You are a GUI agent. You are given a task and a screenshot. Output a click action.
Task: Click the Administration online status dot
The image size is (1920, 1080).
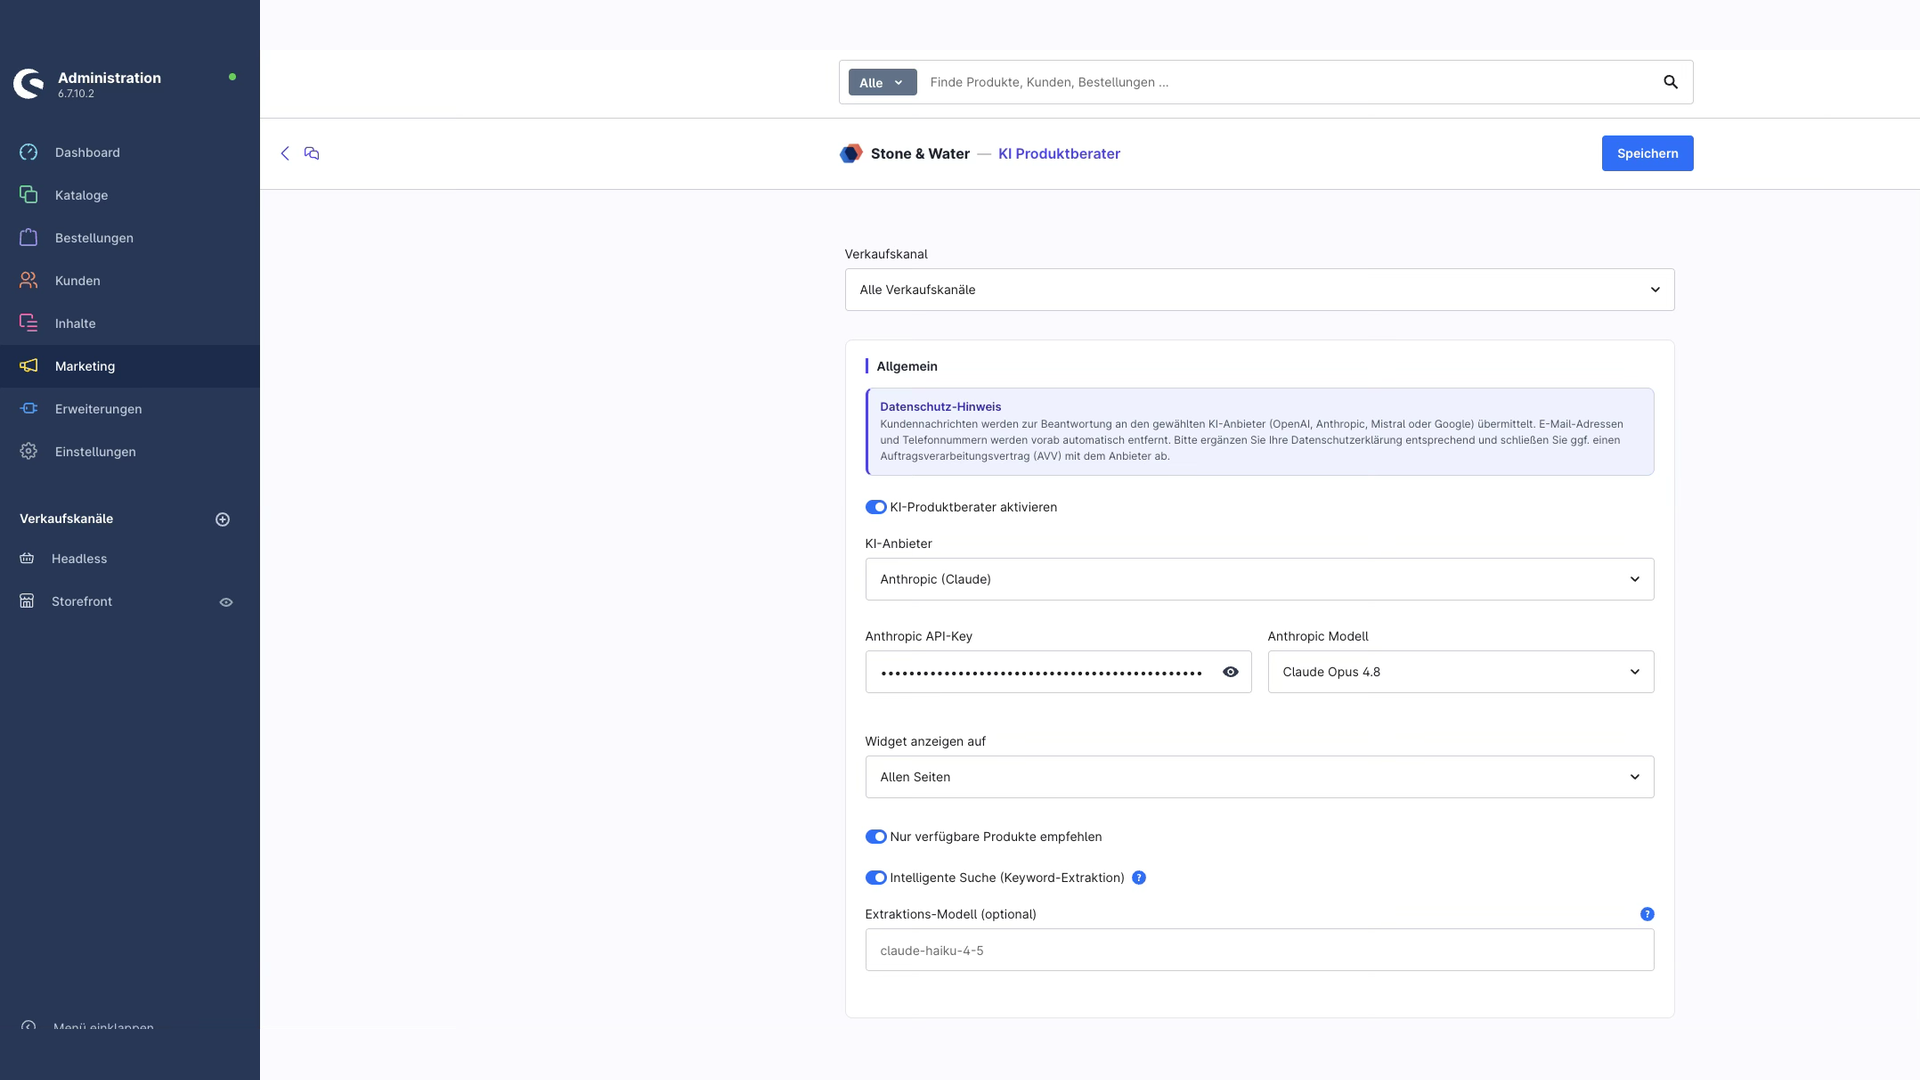pos(232,77)
